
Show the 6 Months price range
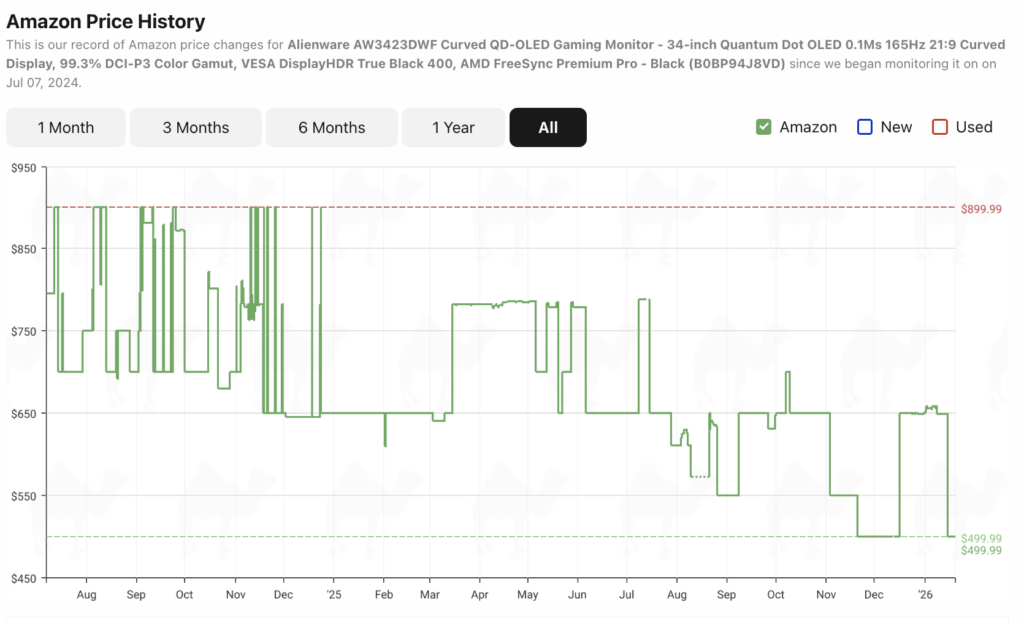pyautogui.click(x=331, y=127)
